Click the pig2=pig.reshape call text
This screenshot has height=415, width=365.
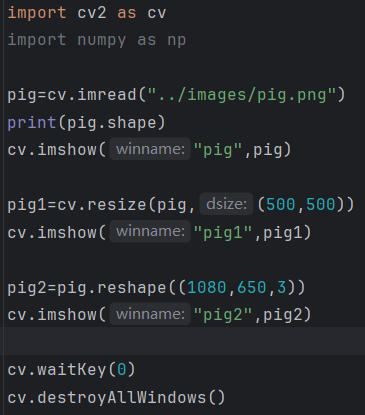tap(156, 287)
